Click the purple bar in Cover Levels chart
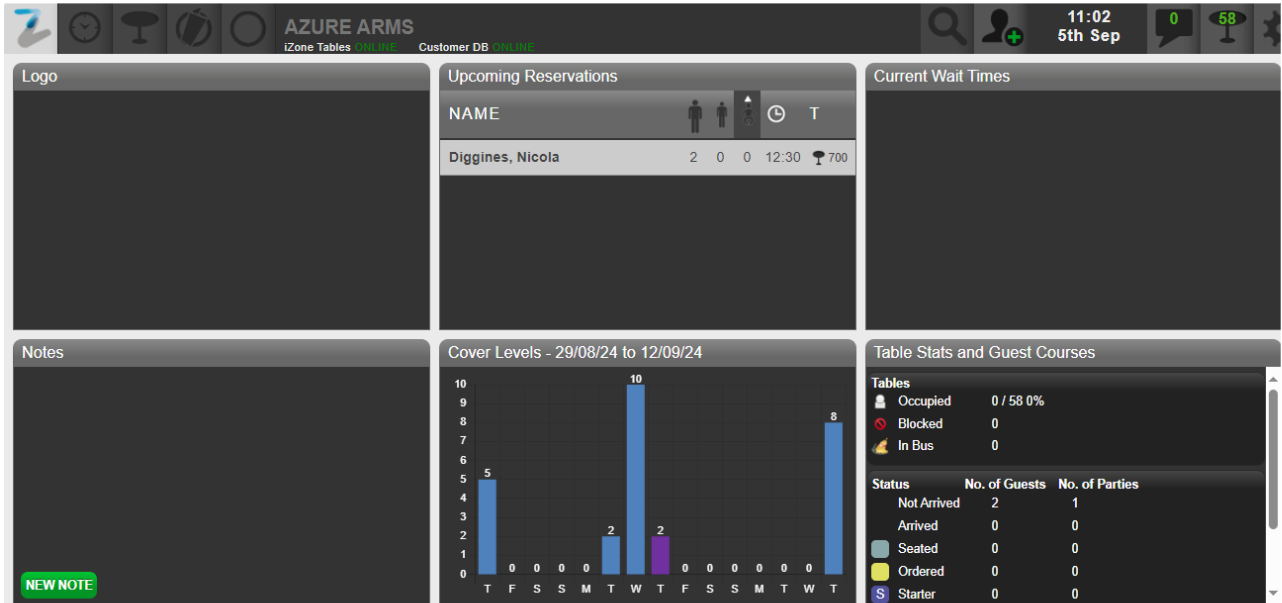Viewport: 1282px width, 603px height. coord(660,555)
